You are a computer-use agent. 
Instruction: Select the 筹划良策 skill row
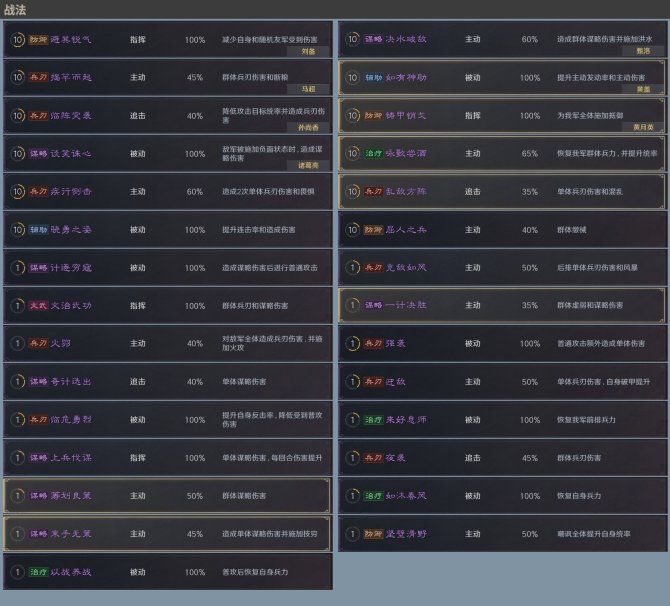point(166,496)
